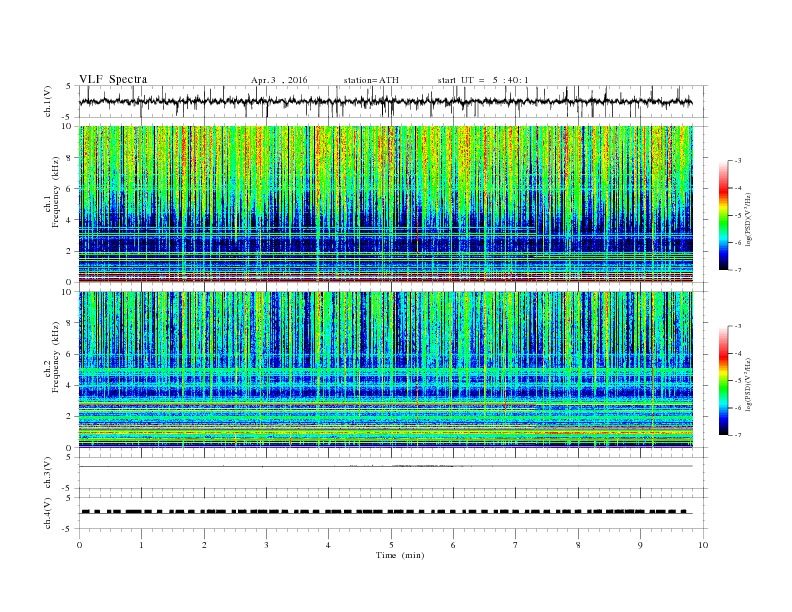The height and width of the screenshot is (612, 792).
Task: Click the ch.2 spectrogram color scale bar
Action: click(x=723, y=381)
